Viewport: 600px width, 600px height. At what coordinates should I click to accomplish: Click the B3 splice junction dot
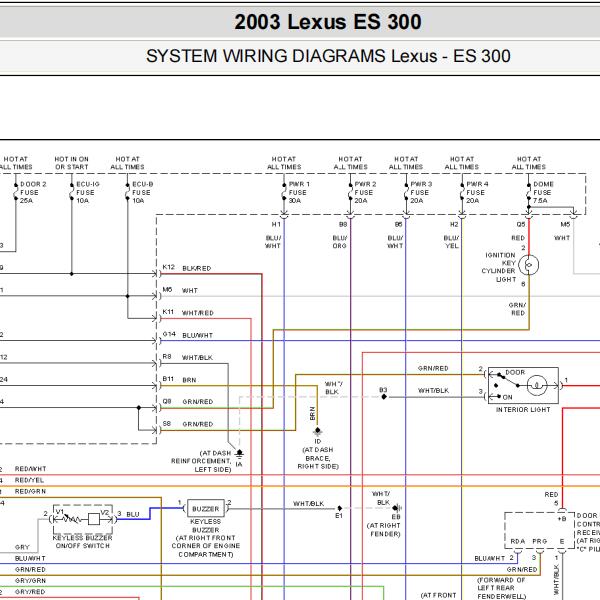[x=384, y=397]
